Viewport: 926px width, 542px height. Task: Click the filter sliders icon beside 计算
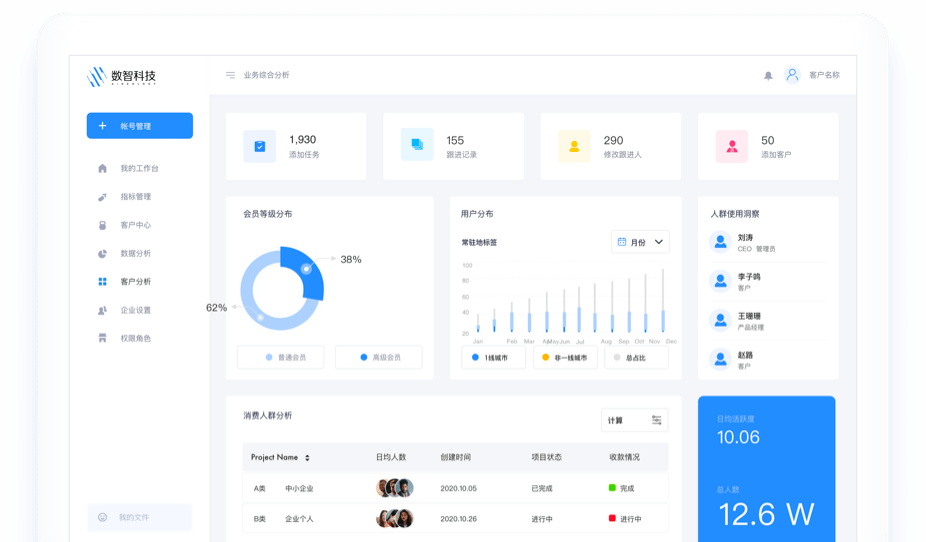656,420
